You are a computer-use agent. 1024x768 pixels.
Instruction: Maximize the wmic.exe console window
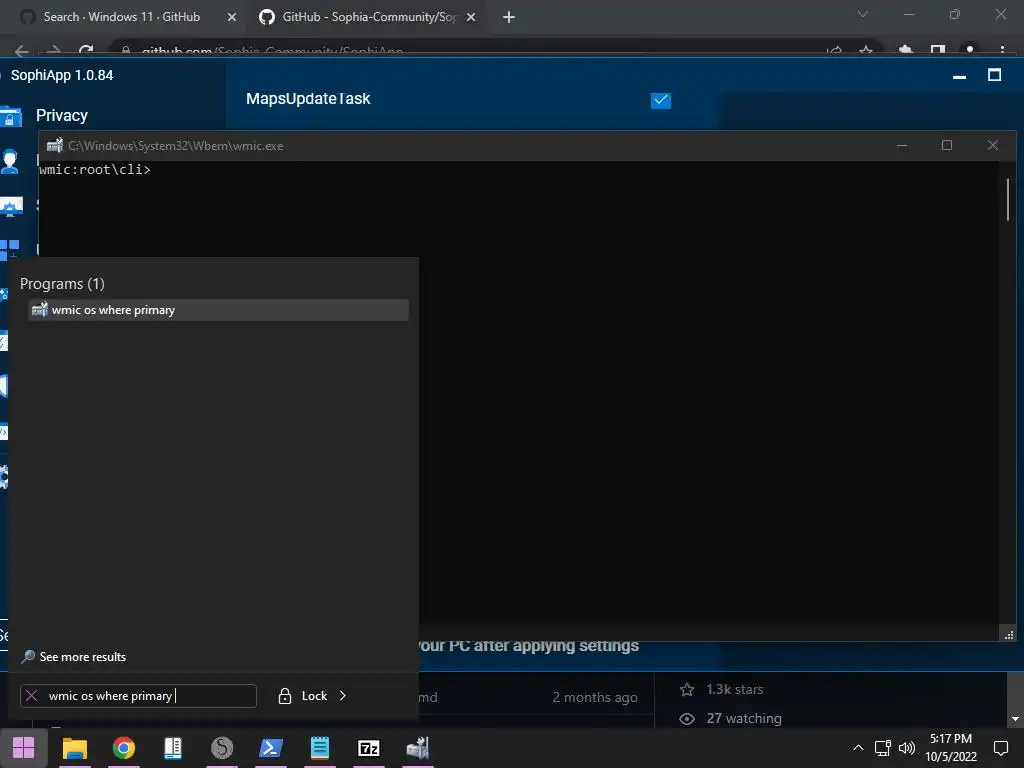947,145
